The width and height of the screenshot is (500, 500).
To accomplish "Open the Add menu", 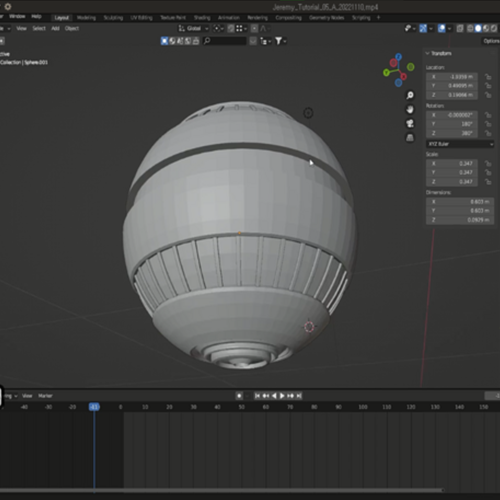I will tap(55, 28).
